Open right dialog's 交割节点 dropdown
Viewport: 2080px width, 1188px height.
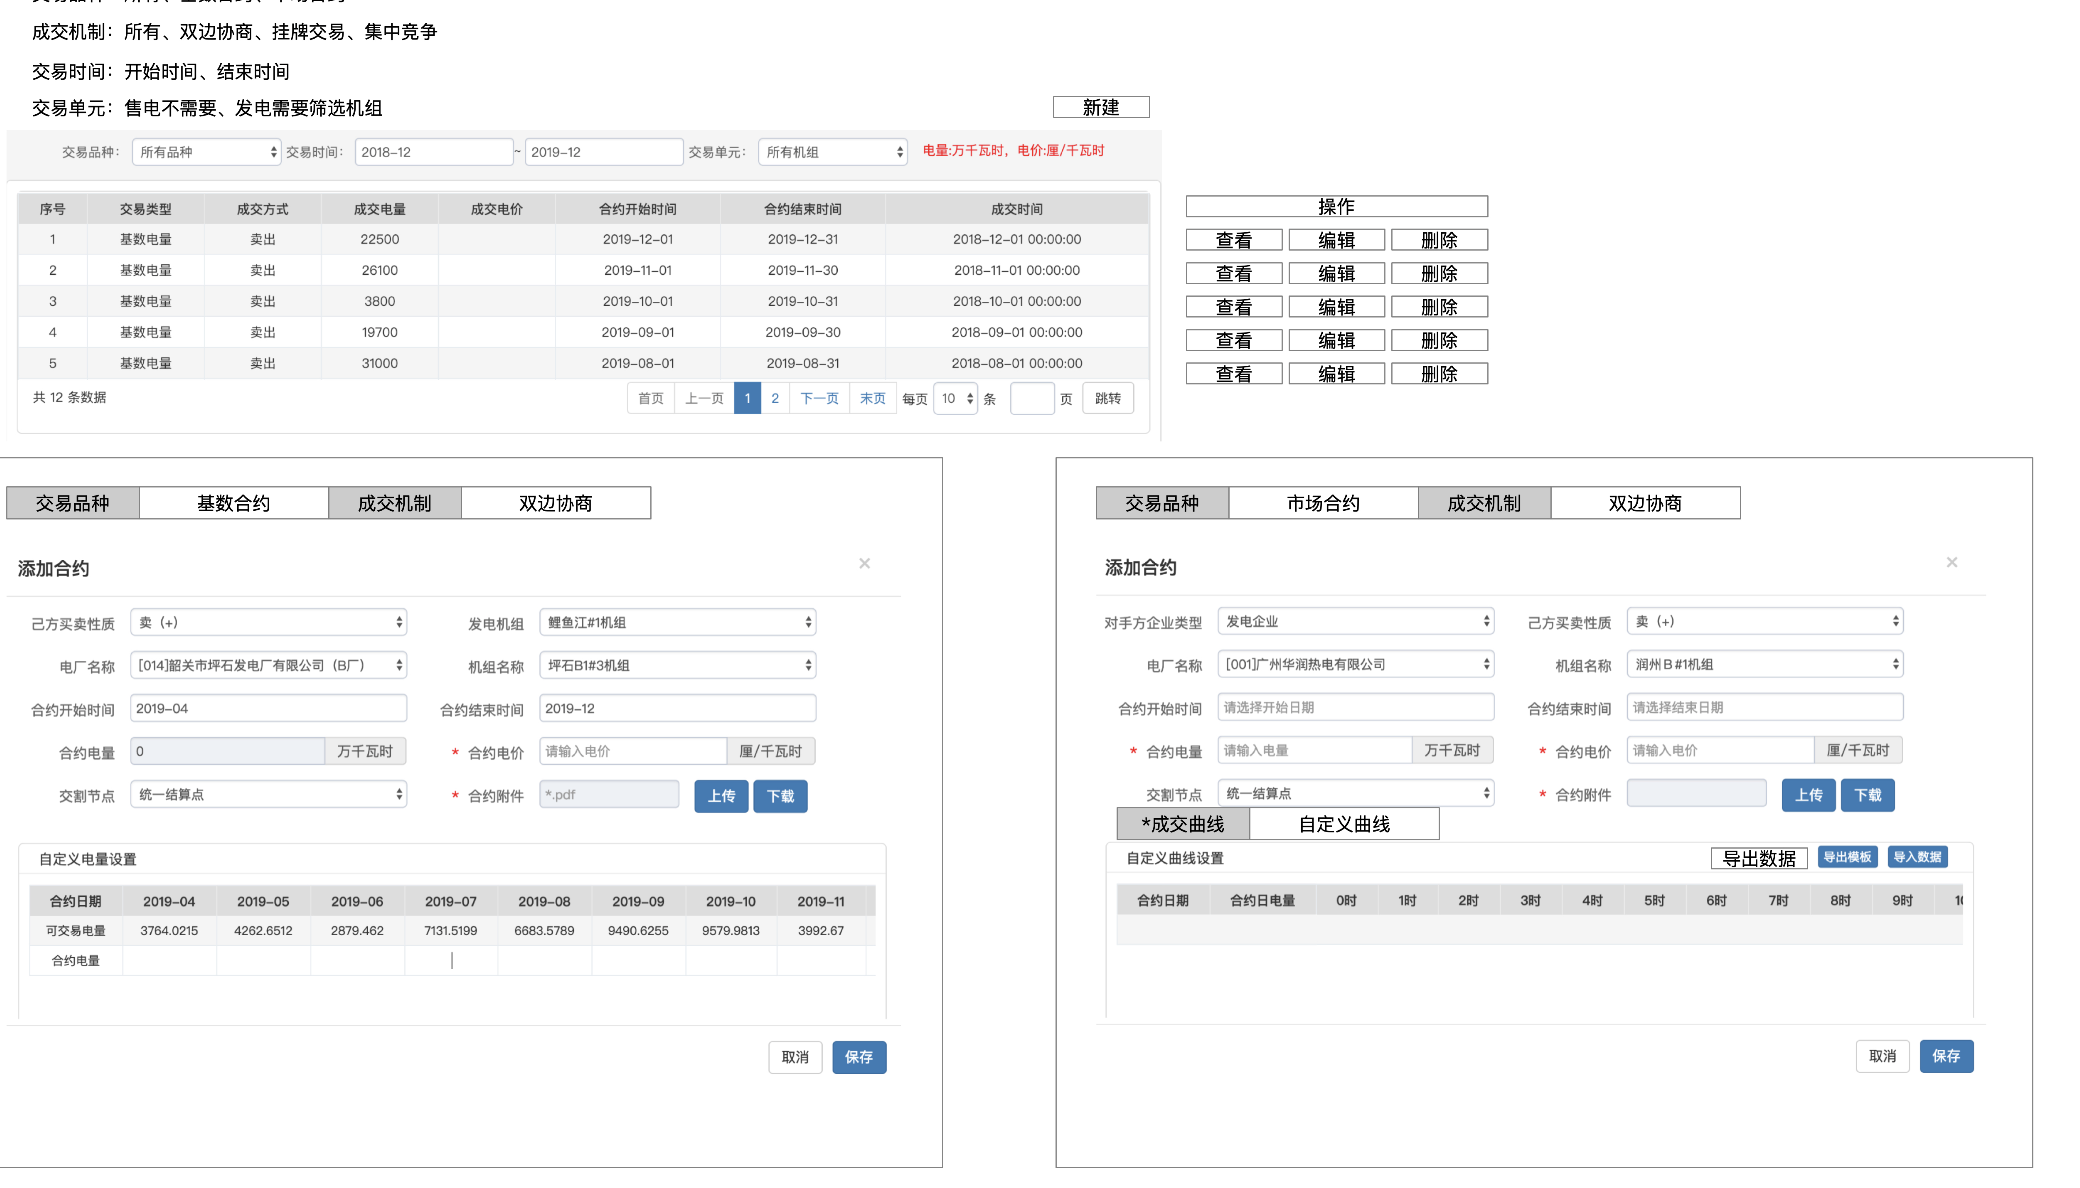1356,793
